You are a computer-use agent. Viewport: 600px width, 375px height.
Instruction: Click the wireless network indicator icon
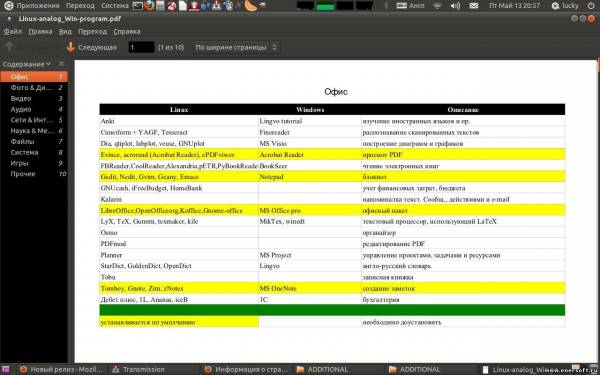pyautogui.click(x=437, y=6)
